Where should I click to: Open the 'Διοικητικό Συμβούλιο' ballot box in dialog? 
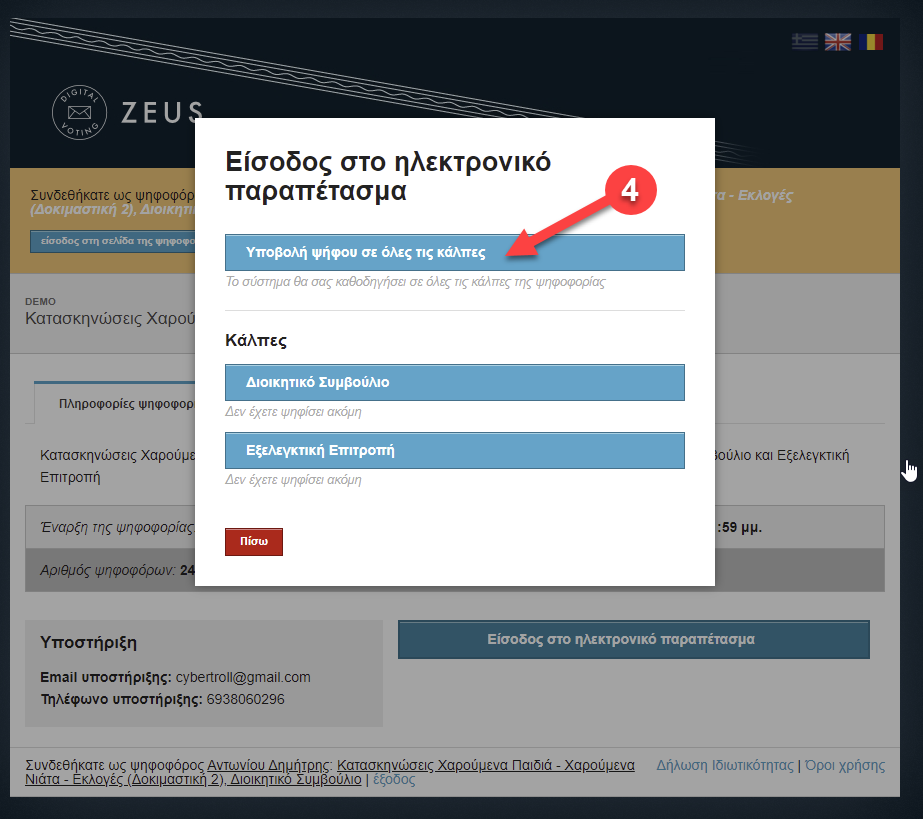[455, 382]
